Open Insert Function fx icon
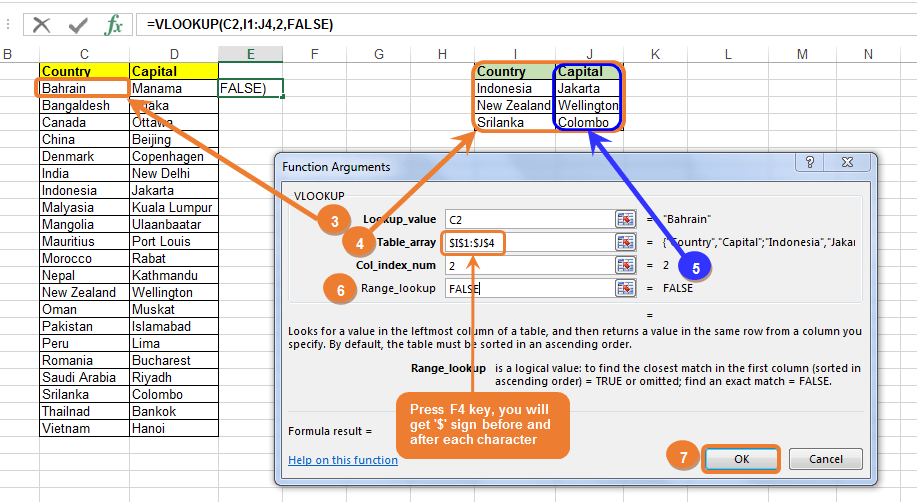Viewport: 917px width, 502px height. coord(113,25)
